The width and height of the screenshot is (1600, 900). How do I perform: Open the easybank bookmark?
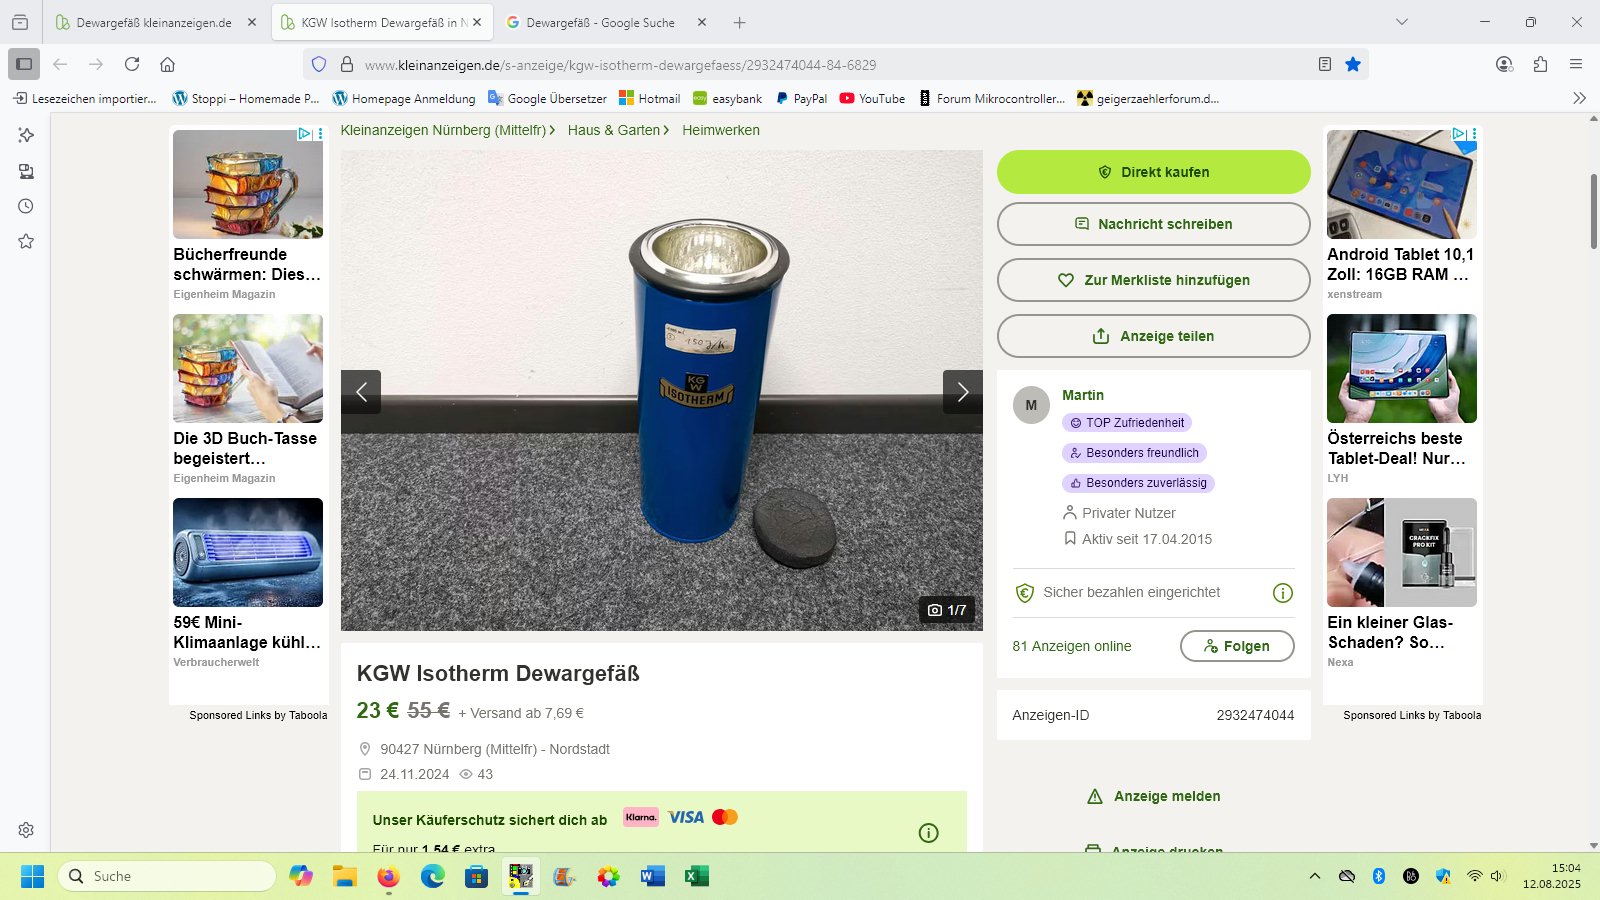727,98
